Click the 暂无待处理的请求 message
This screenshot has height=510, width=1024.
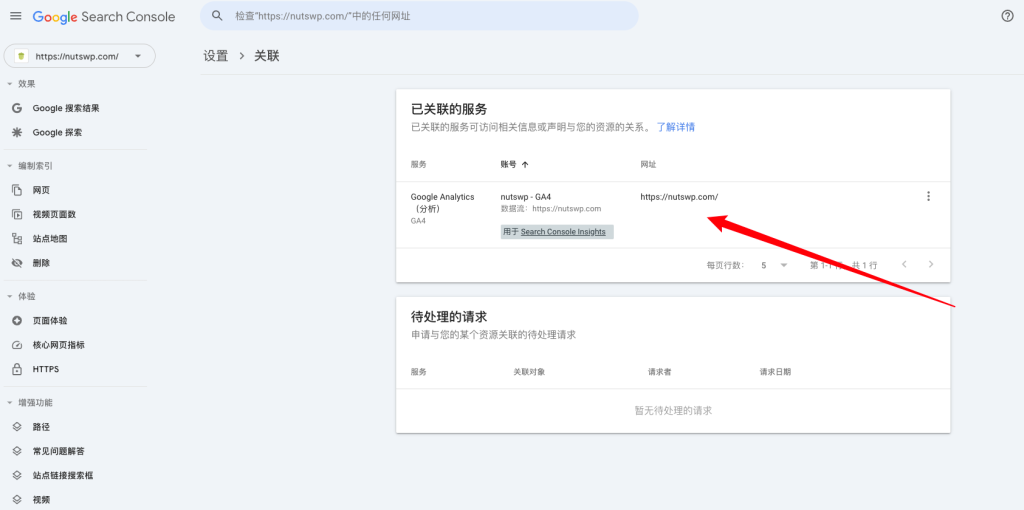click(x=673, y=411)
